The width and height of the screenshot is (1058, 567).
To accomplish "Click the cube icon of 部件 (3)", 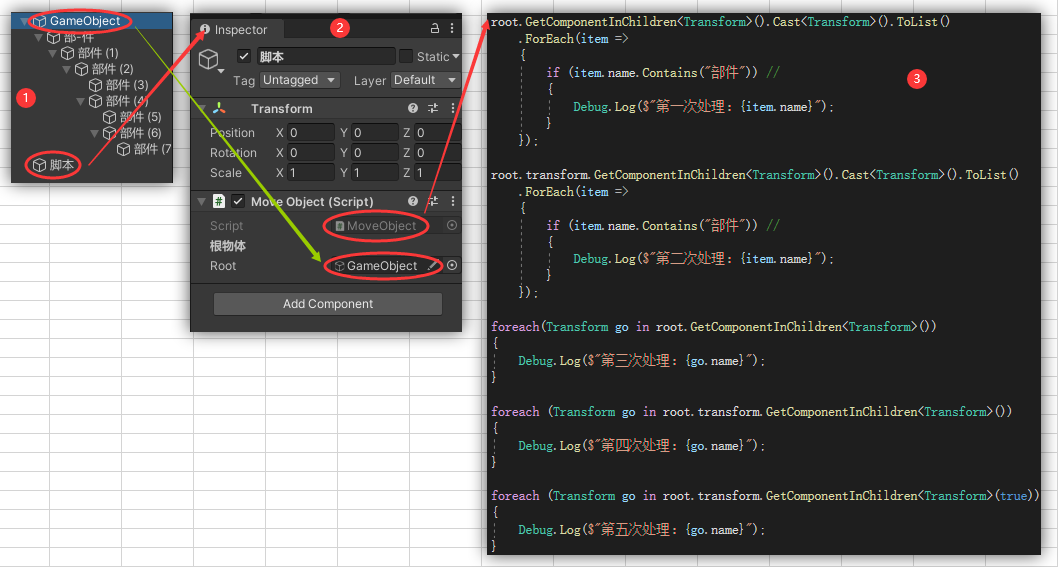I will (96, 85).
